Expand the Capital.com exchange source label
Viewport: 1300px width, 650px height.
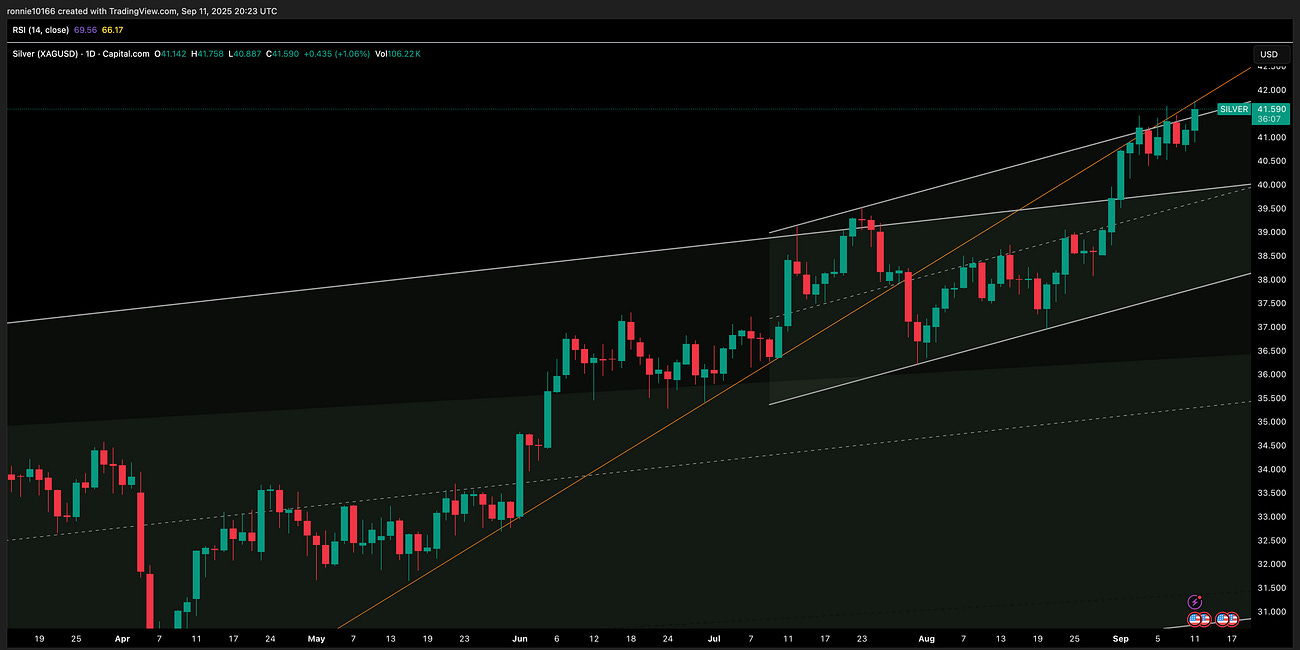click(127, 54)
